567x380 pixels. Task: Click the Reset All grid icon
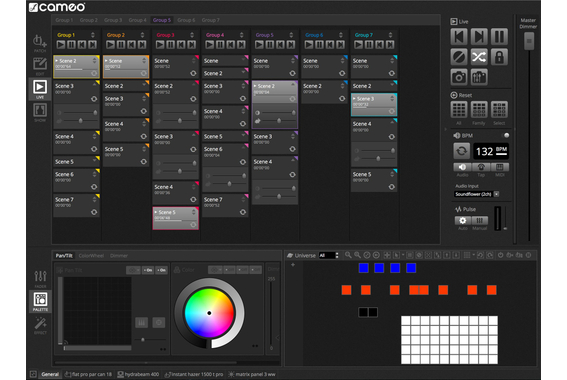[x=459, y=110]
